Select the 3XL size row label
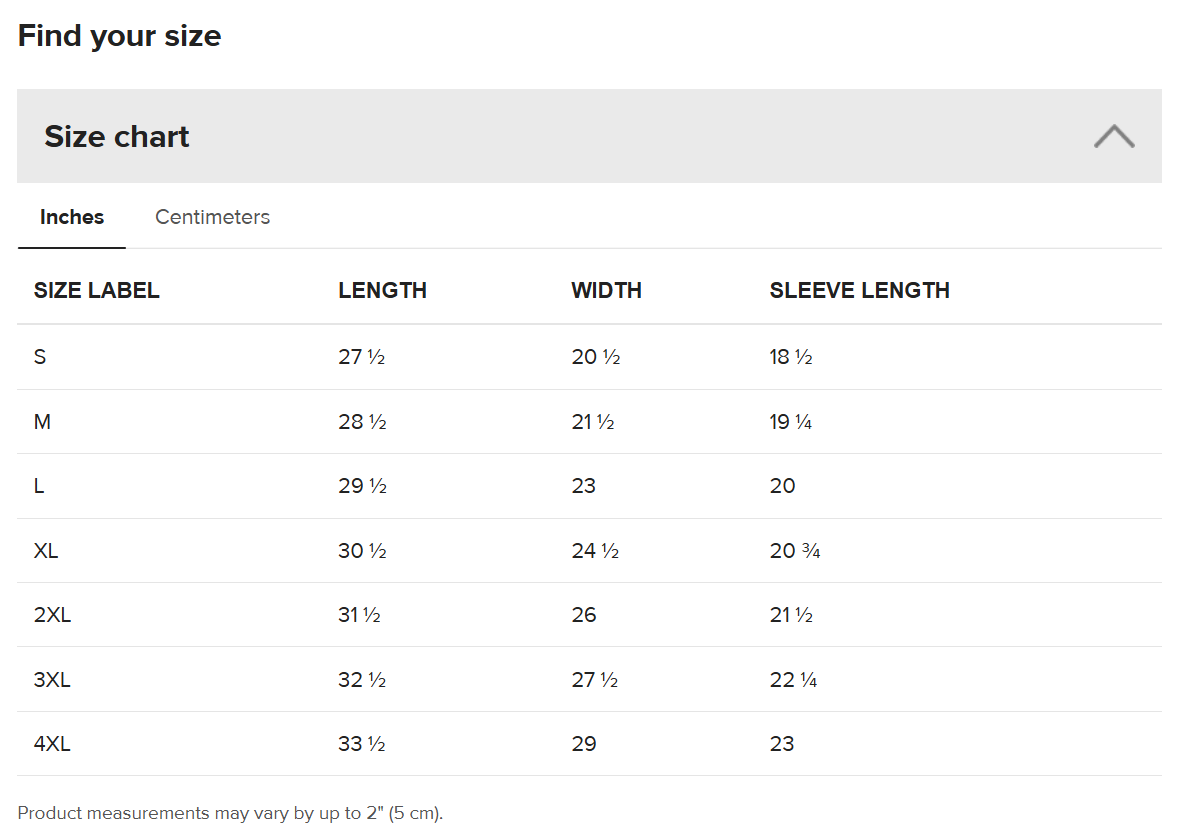 pos(52,680)
